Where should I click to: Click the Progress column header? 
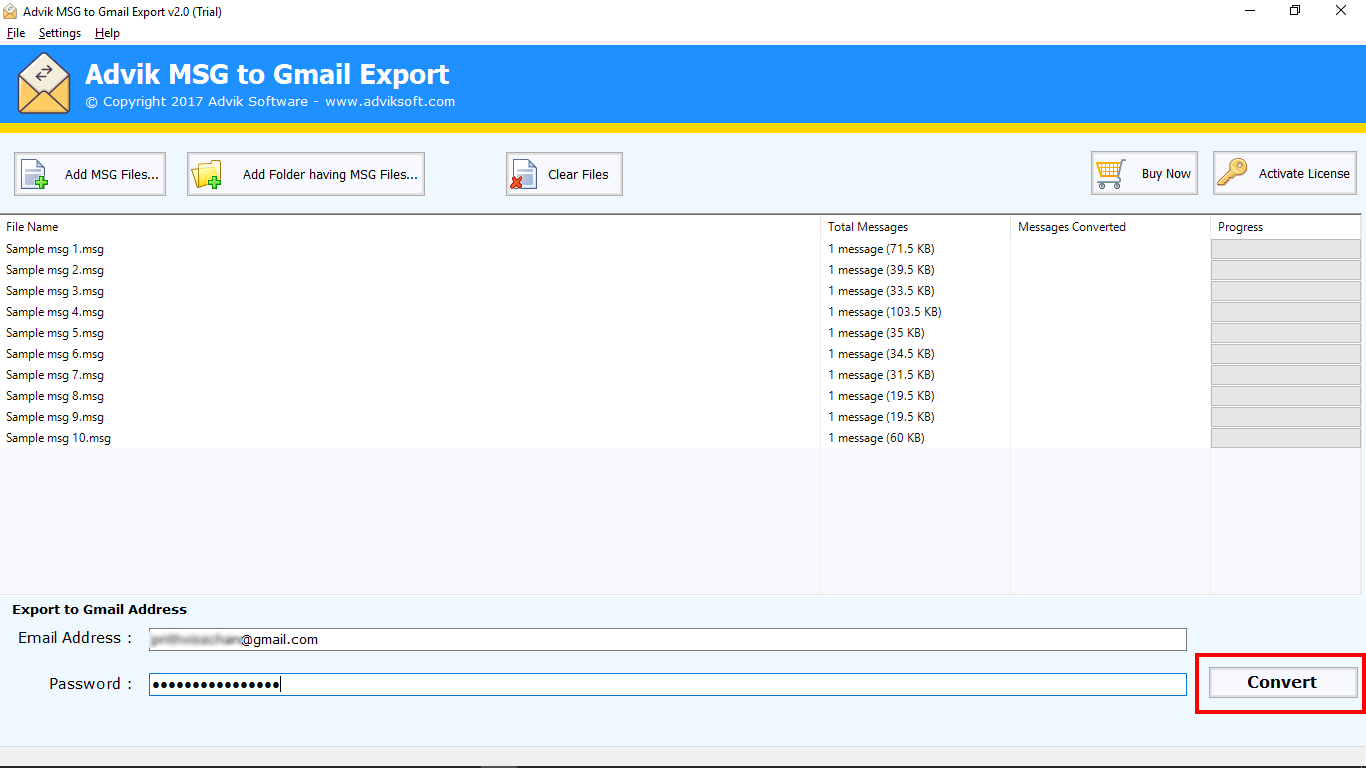tap(1286, 227)
